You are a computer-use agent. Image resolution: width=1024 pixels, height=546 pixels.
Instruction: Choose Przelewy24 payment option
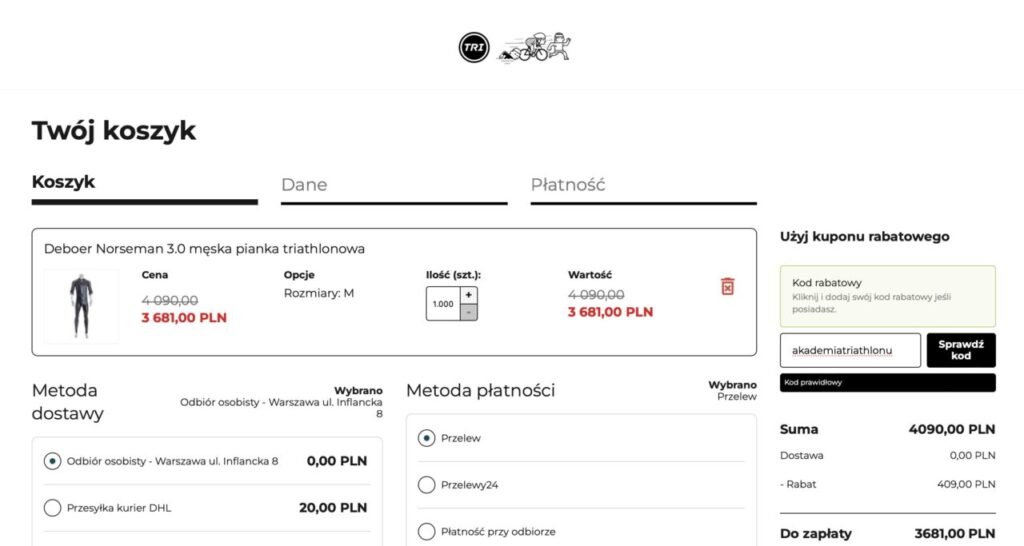427,485
